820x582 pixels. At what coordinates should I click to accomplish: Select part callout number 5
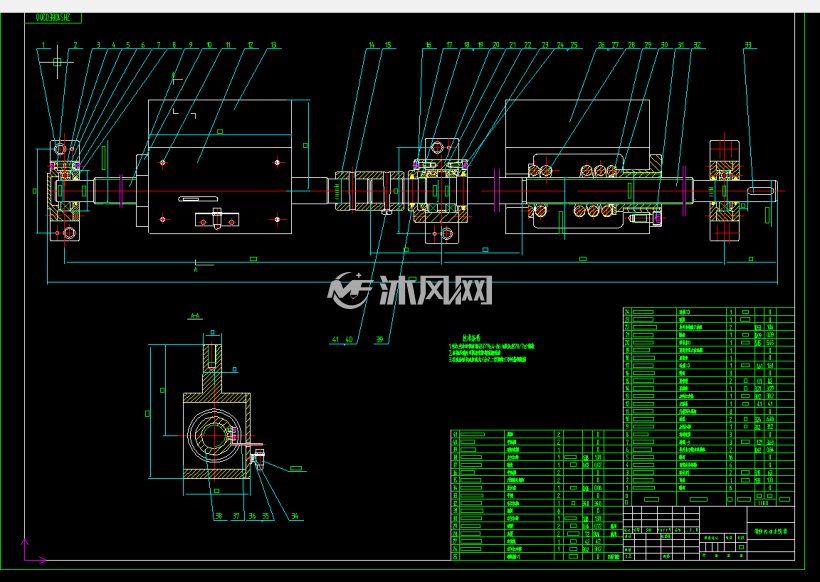tap(128, 45)
